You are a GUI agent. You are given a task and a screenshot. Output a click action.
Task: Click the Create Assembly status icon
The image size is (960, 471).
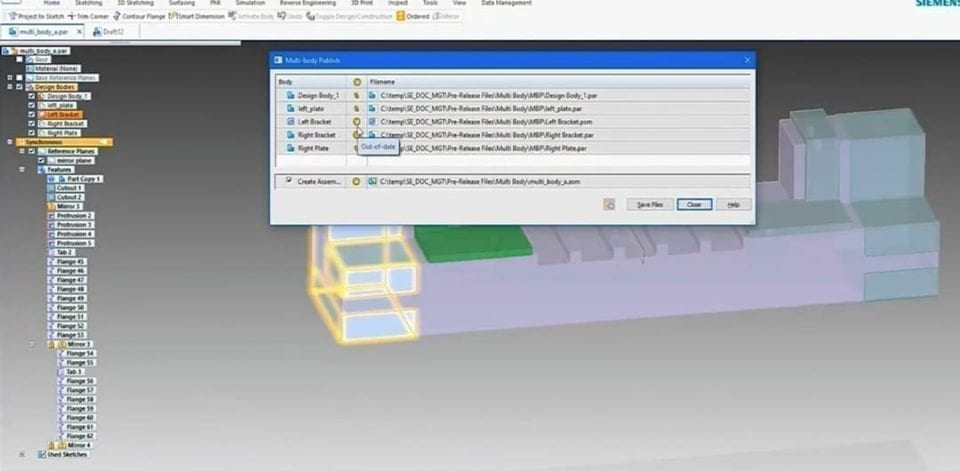click(x=357, y=182)
